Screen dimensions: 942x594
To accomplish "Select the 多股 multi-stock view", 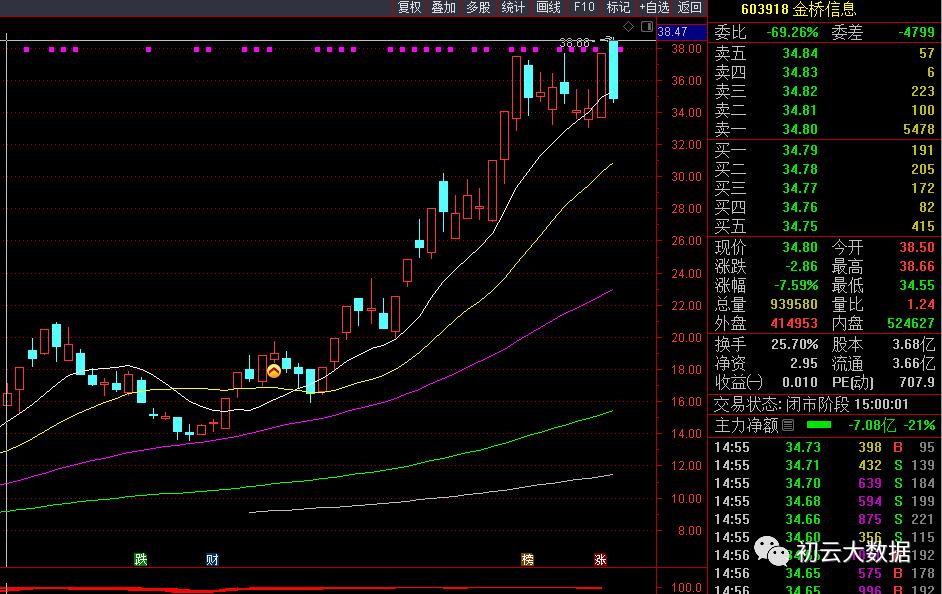I will pyautogui.click(x=478, y=8).
